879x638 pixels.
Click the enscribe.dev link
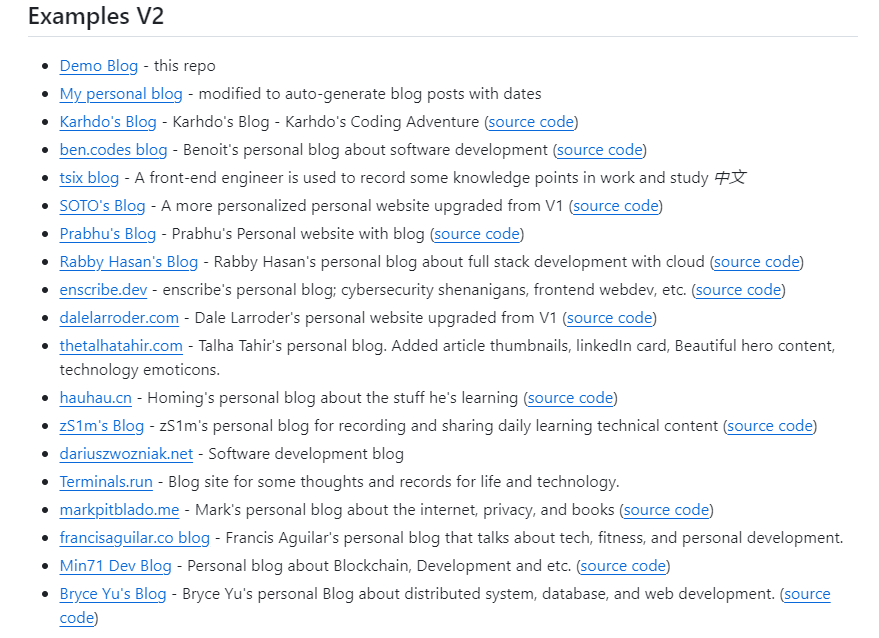[x=103, y=290]
